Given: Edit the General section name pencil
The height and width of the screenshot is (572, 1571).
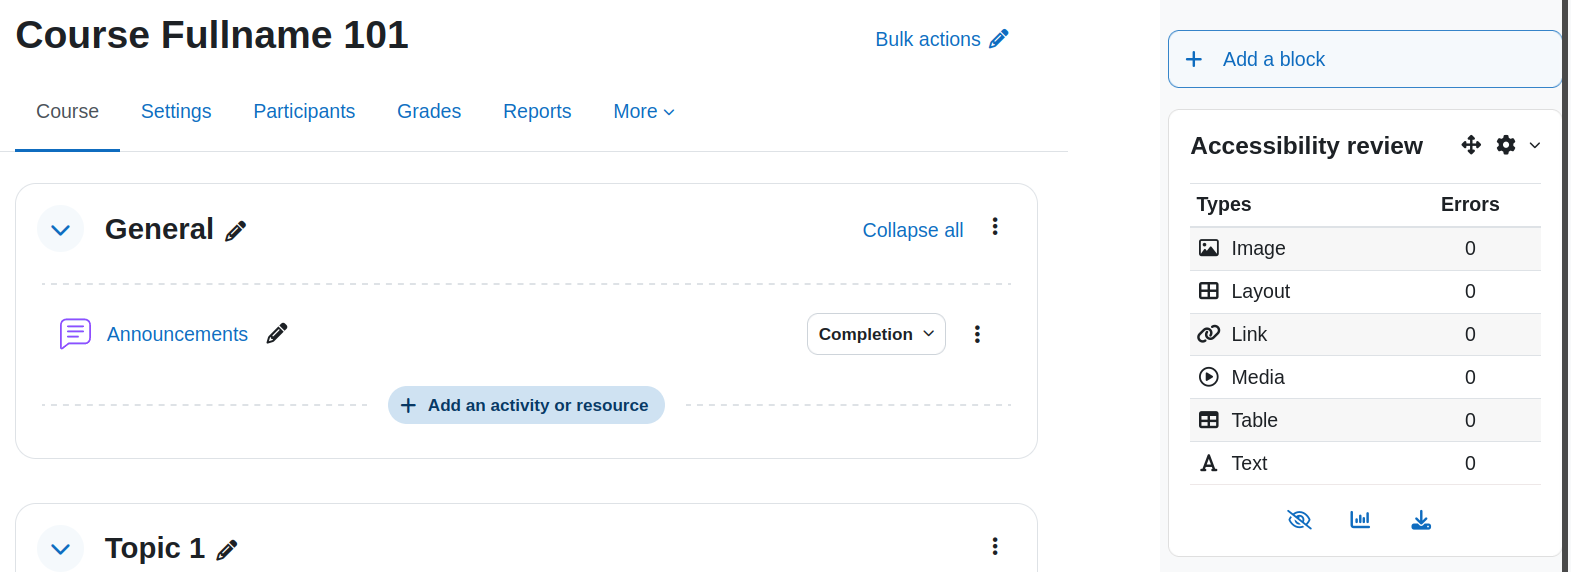Looking at the screenshot, I should pos(236,231).
